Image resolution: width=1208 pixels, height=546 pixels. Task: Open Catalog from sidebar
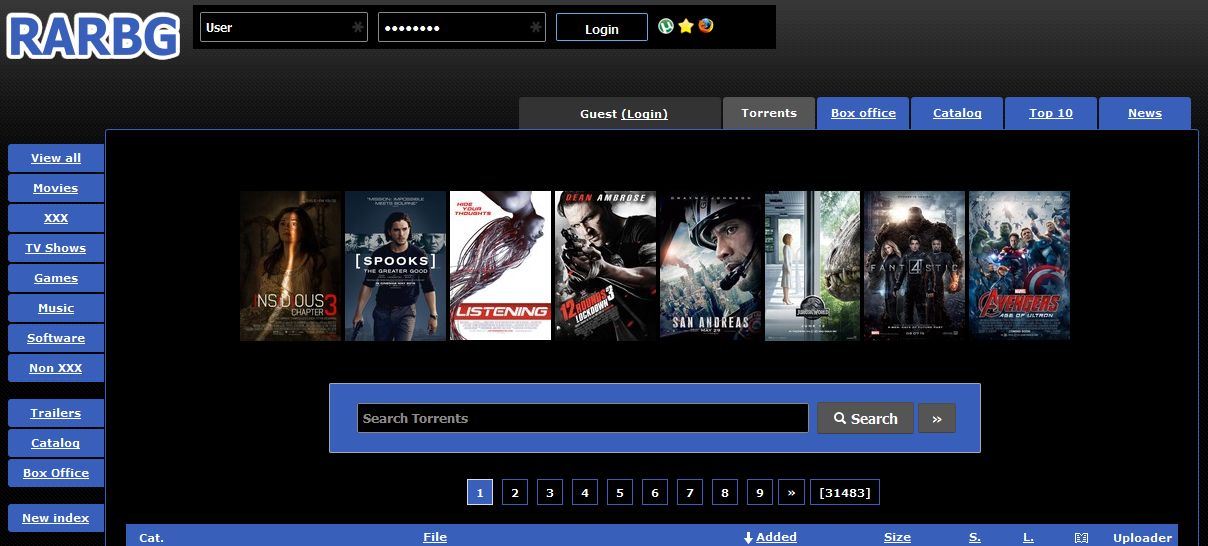(x=56, y=443)
